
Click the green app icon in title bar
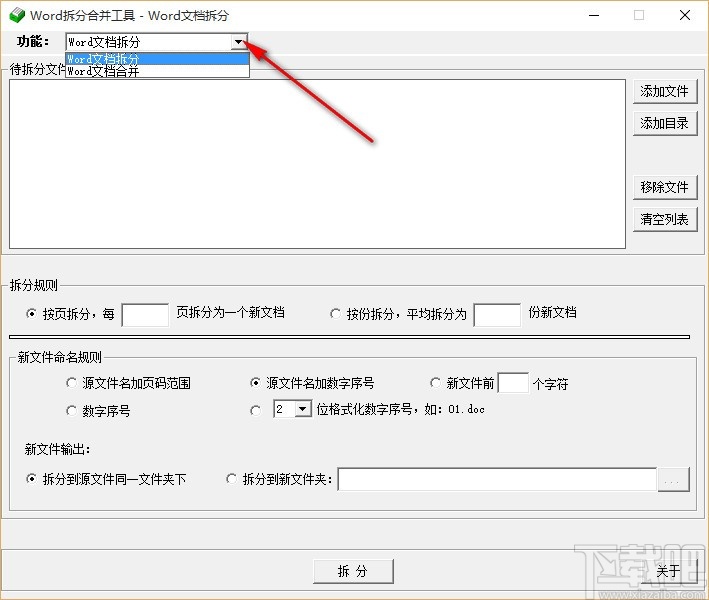[17, 15]
